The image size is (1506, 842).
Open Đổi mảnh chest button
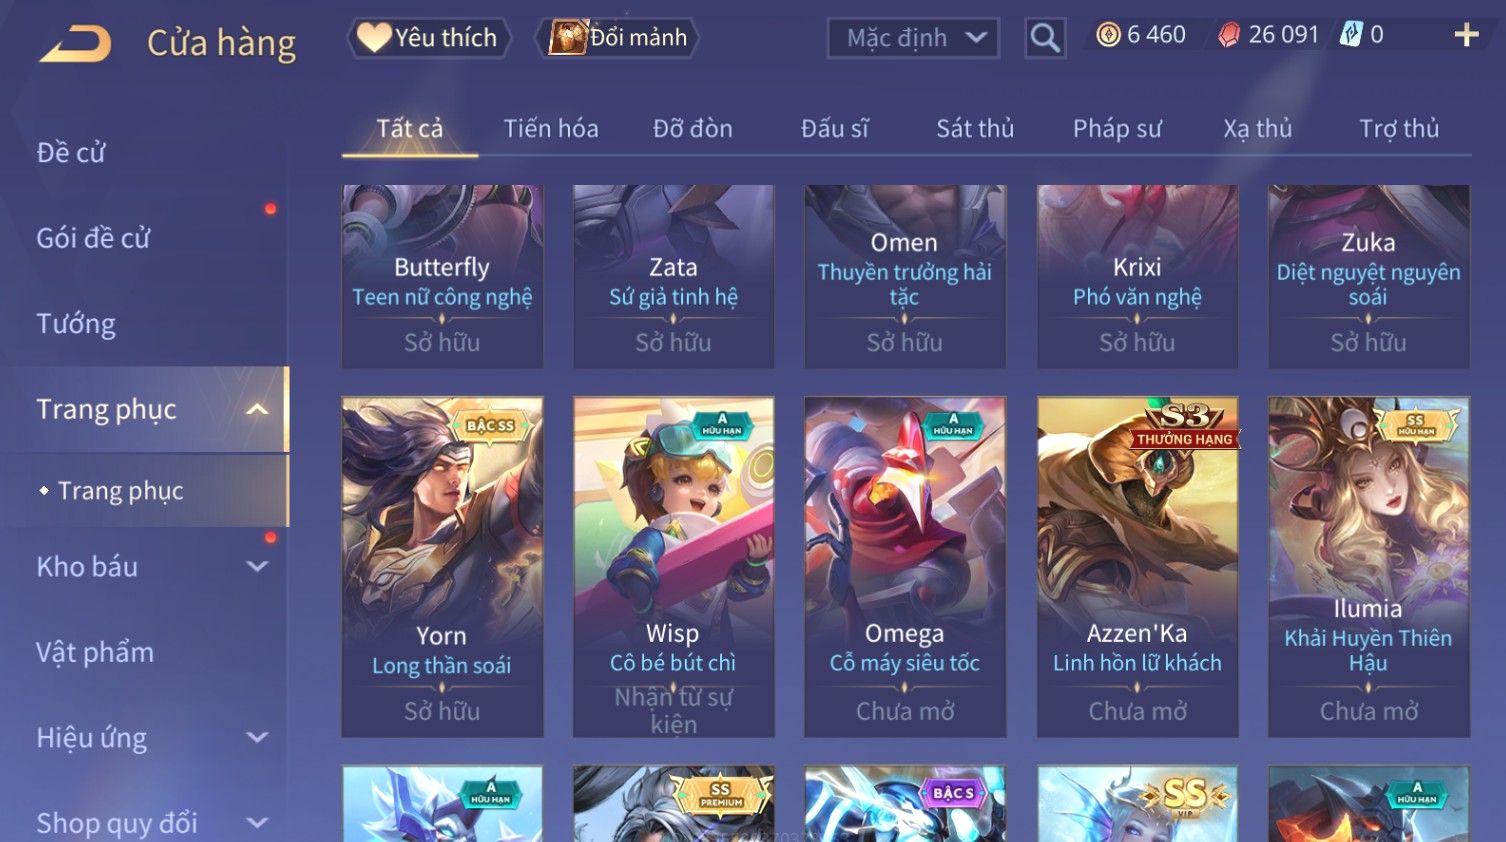coord(617,38)
